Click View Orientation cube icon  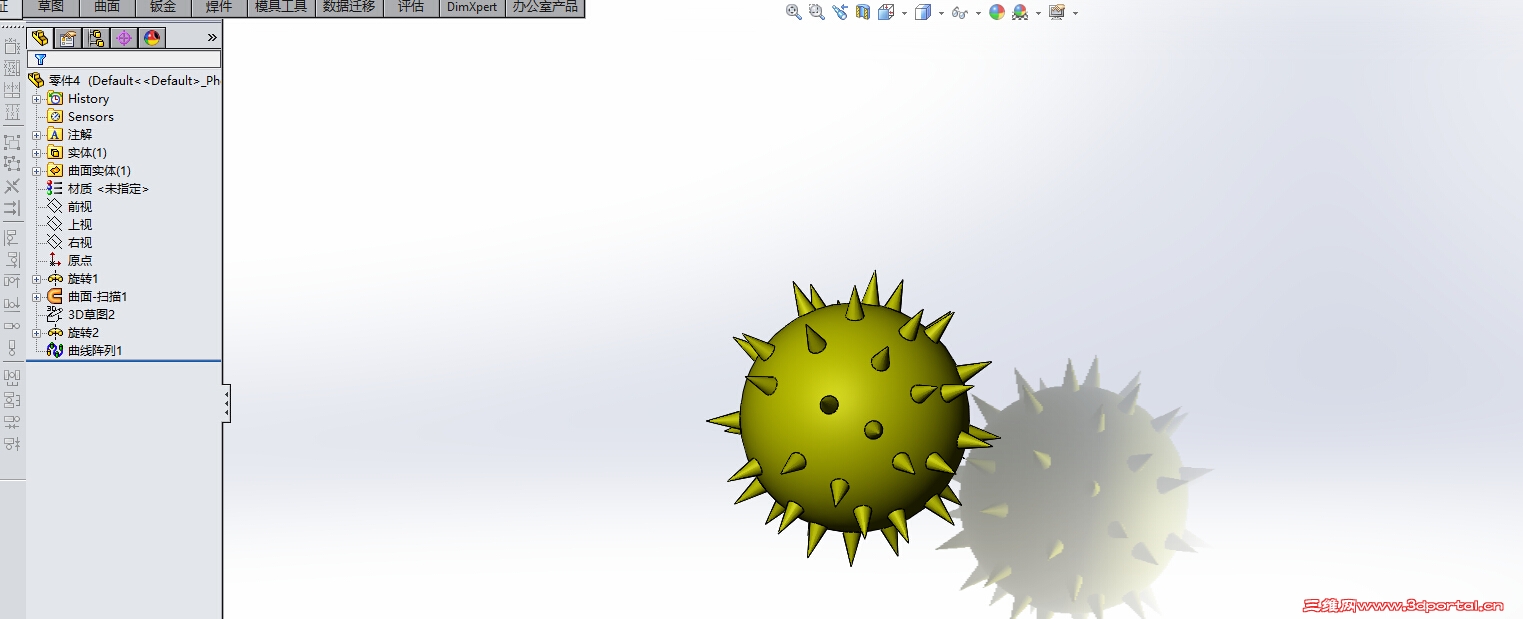coord(885,12)
